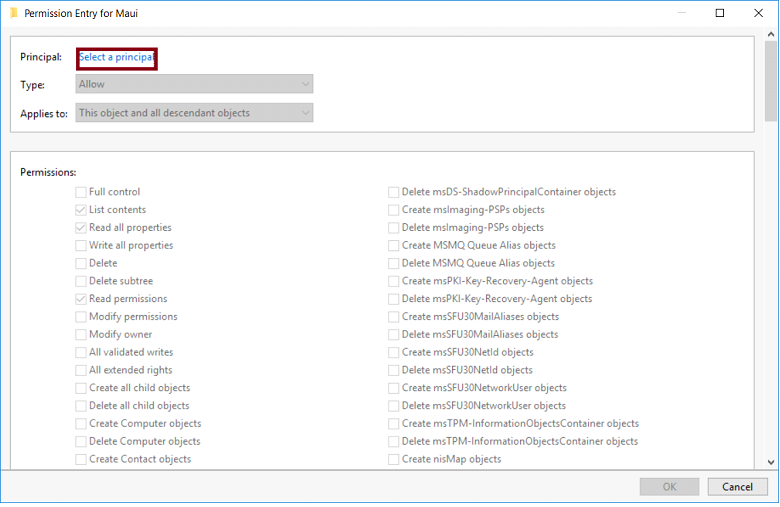The image size is (780, 507).
Task: Toggle the List contents checkbox
Action: pyautogui.click(x=81, y=210)
